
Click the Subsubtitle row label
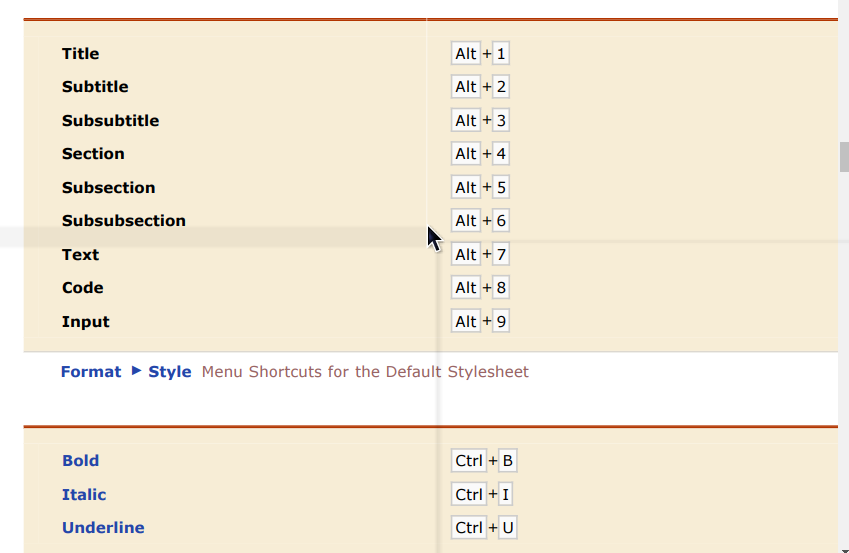[x=110, y=121]
